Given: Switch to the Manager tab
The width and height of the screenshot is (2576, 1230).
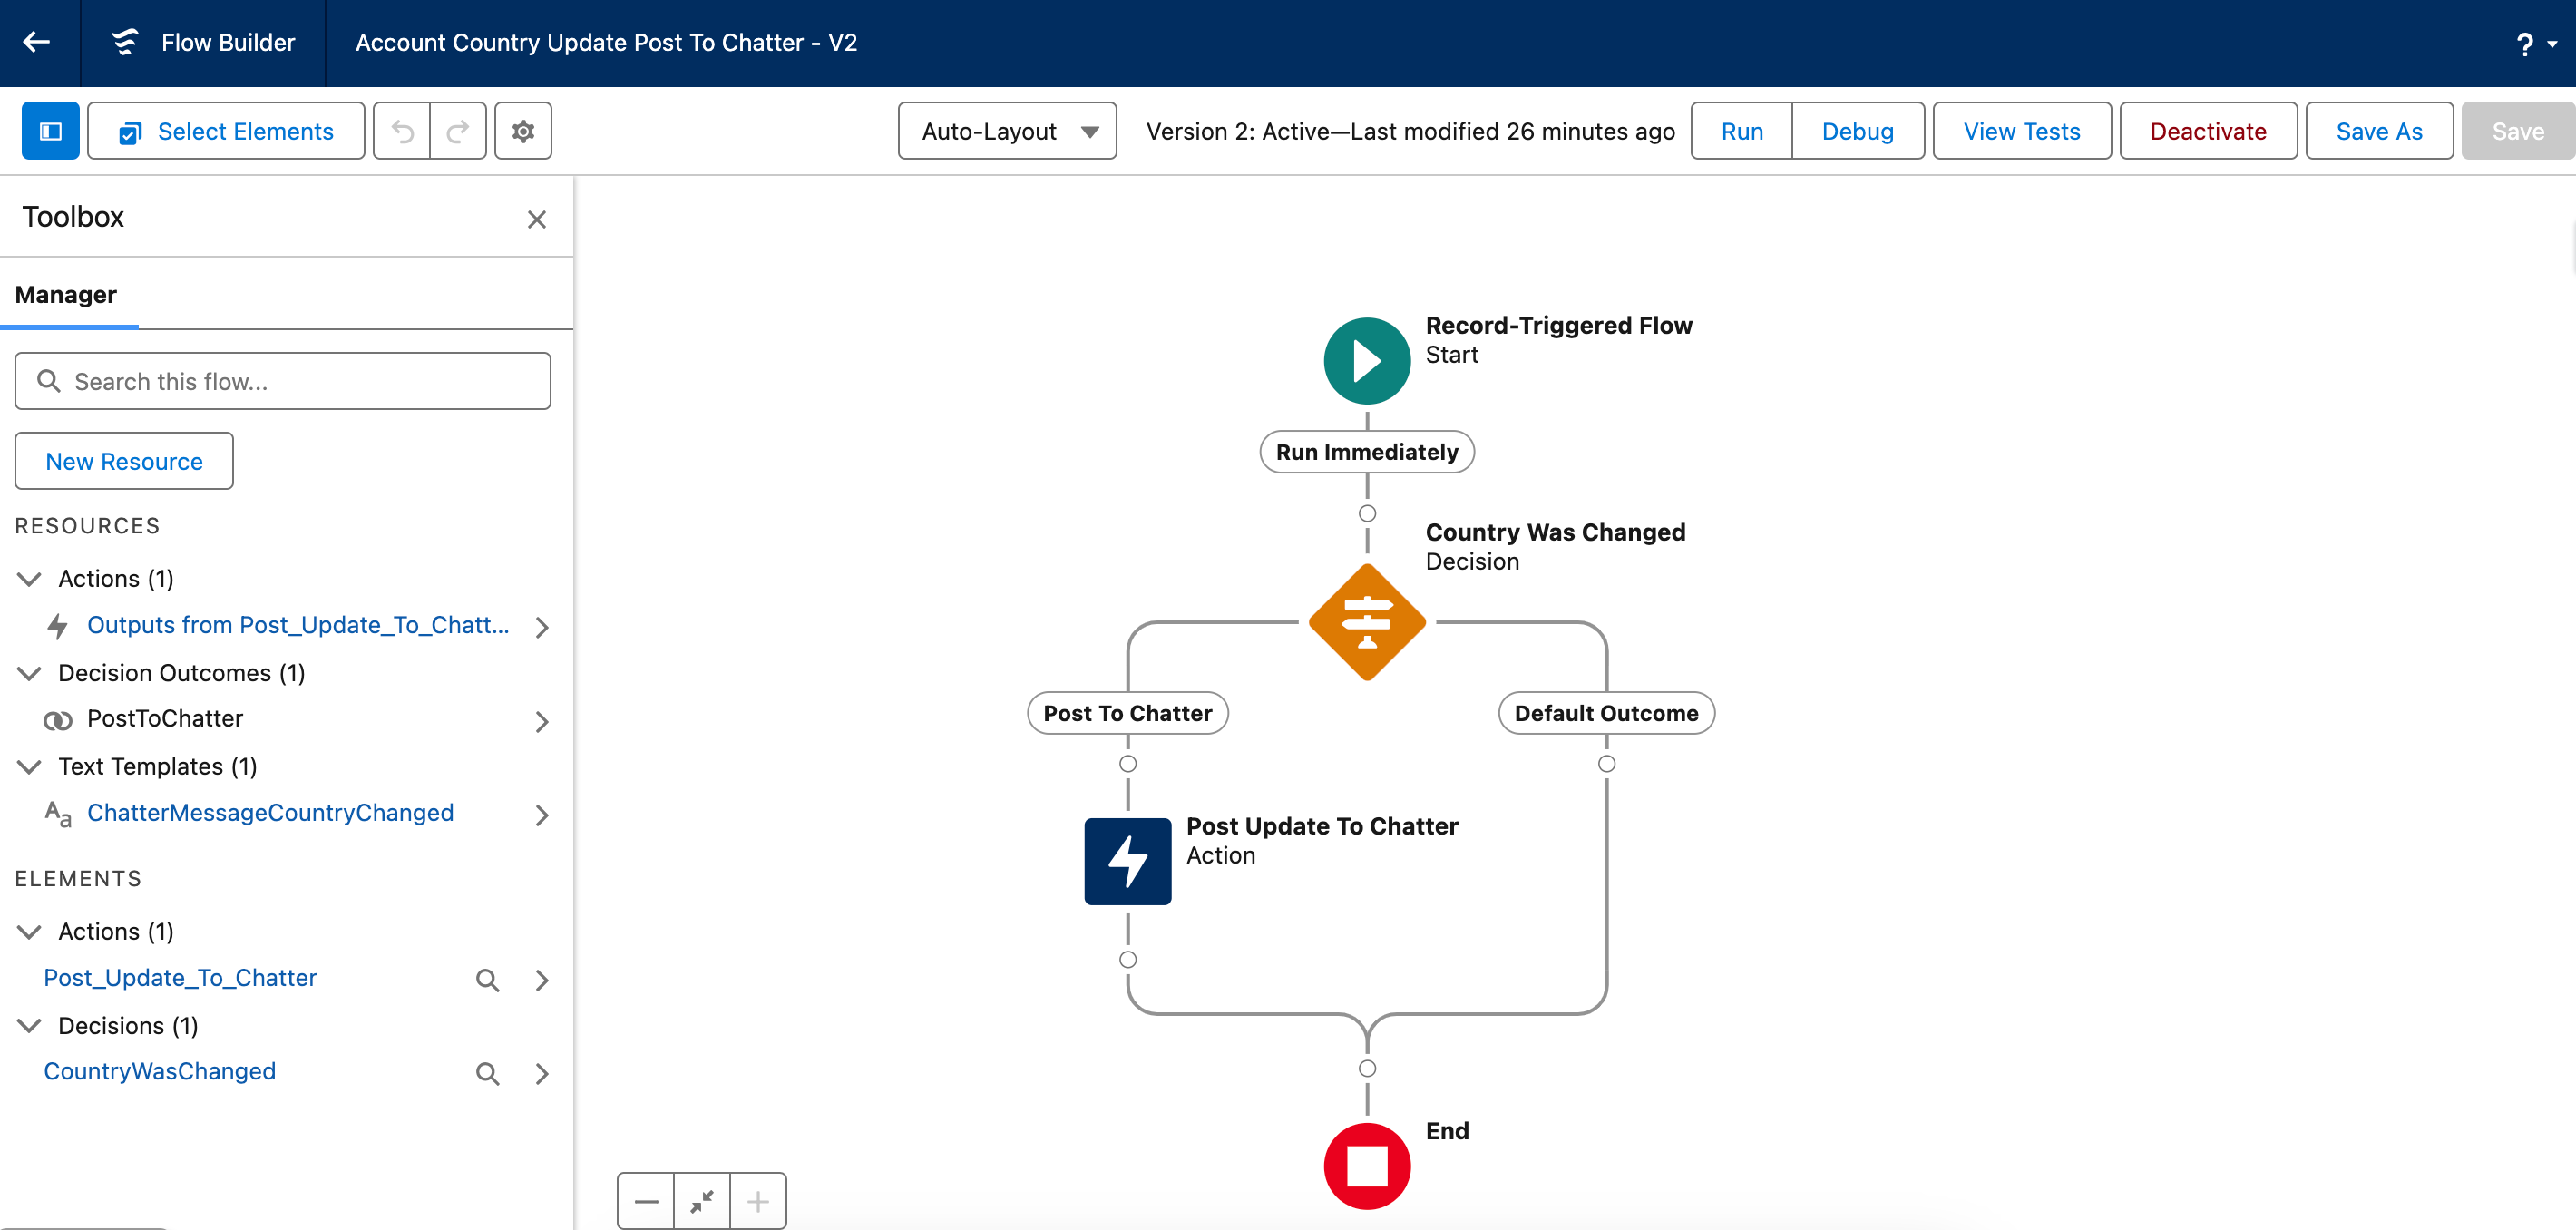Looking at the screenshot, I should click(x=66, y=294).
